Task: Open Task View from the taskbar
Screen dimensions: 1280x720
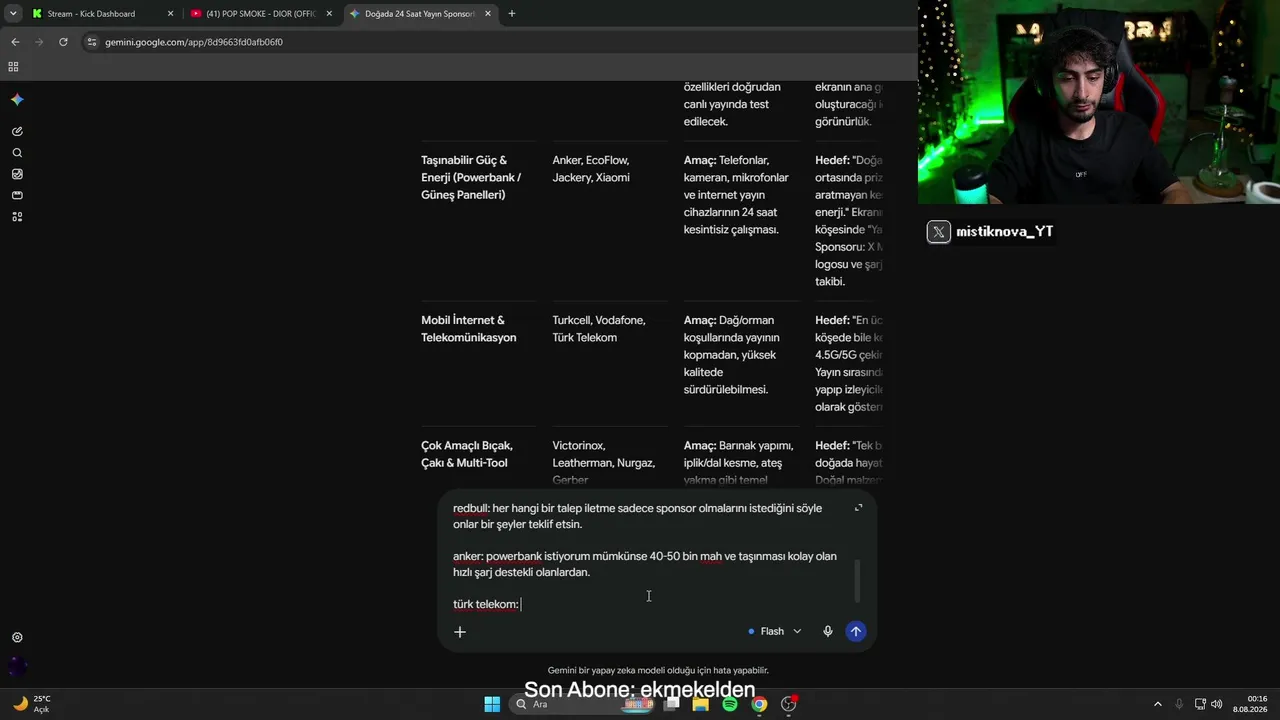Action: click(672, 704)
